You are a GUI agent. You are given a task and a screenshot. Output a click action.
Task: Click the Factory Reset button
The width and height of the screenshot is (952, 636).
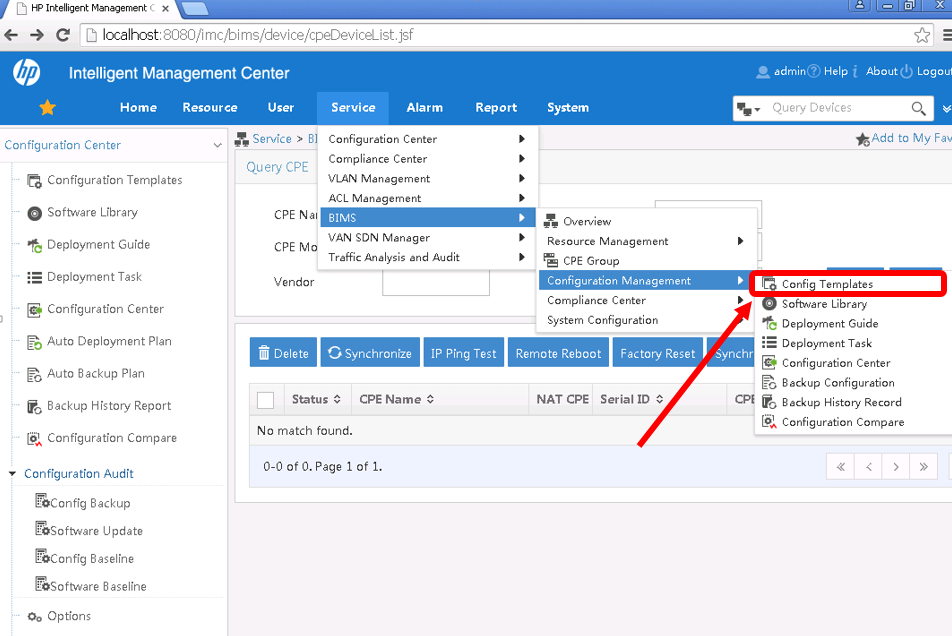click(658, 353)
